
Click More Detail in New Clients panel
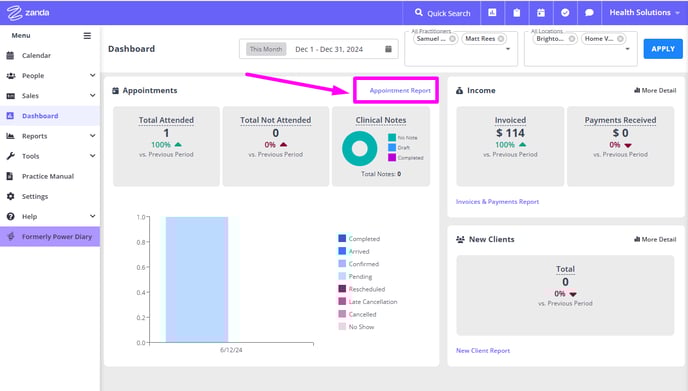655,239
